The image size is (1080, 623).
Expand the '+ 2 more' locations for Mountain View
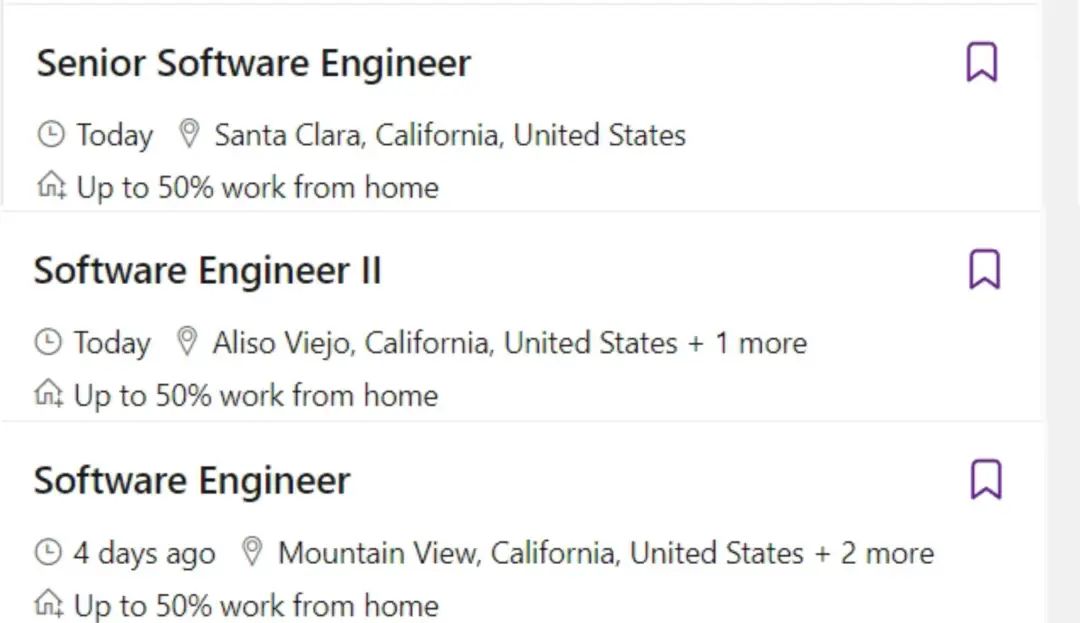click(874, 553)
